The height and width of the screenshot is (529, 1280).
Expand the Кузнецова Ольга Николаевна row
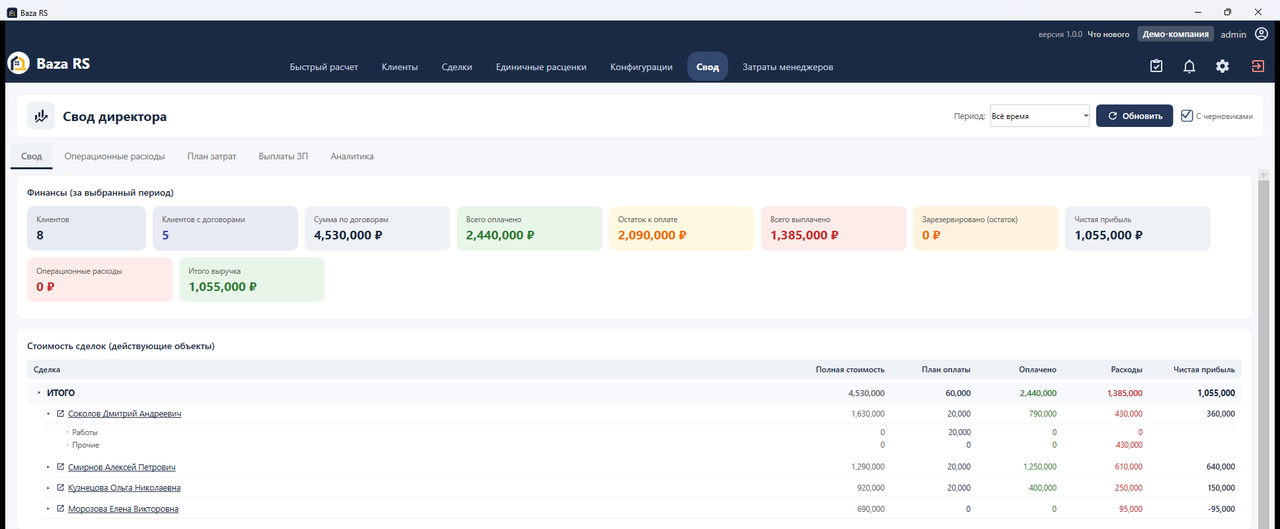click(x=48, y=488)
